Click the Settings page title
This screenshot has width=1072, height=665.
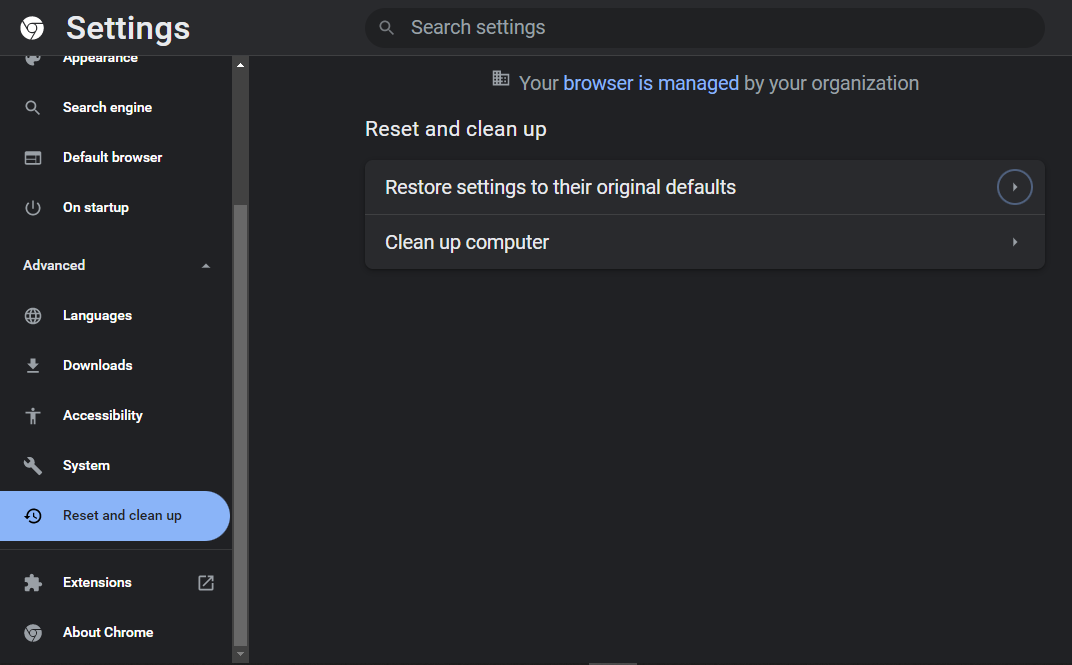click(128, 29)
